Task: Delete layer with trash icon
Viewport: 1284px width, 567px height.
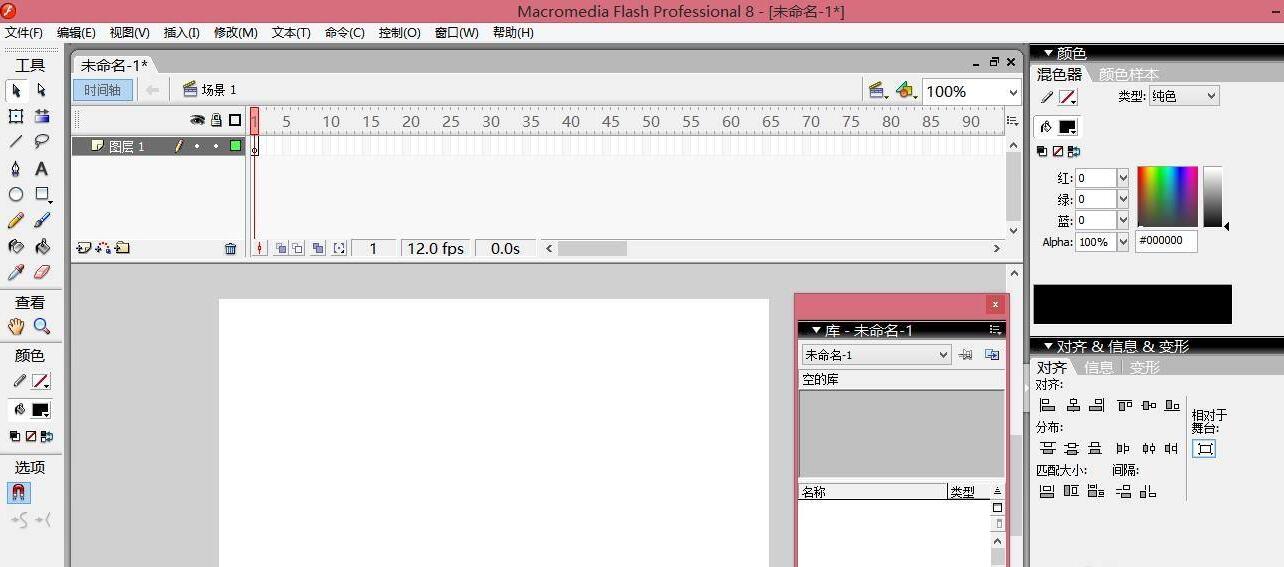Action: 231,248
